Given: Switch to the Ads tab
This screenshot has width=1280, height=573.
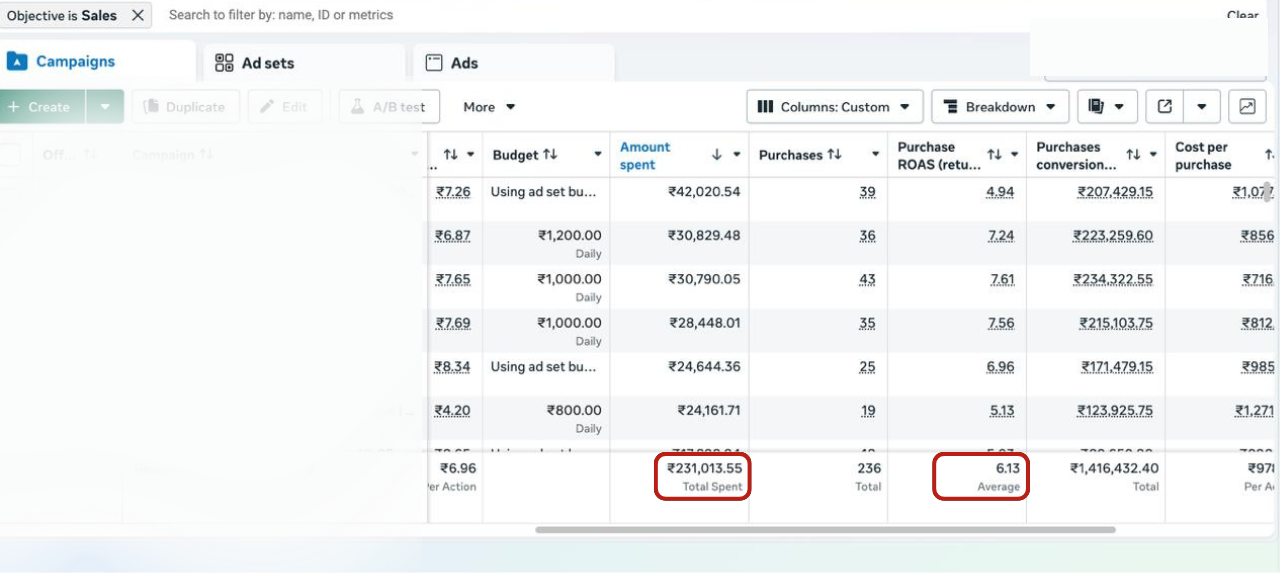Looking at the screenshot, I should 452,63.
